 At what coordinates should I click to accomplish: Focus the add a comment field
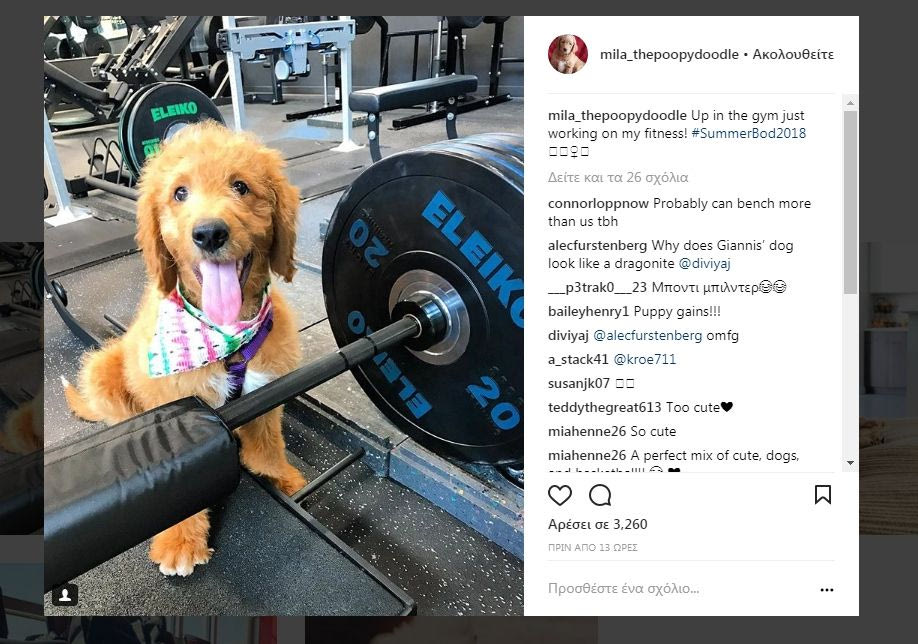point(679,589)
